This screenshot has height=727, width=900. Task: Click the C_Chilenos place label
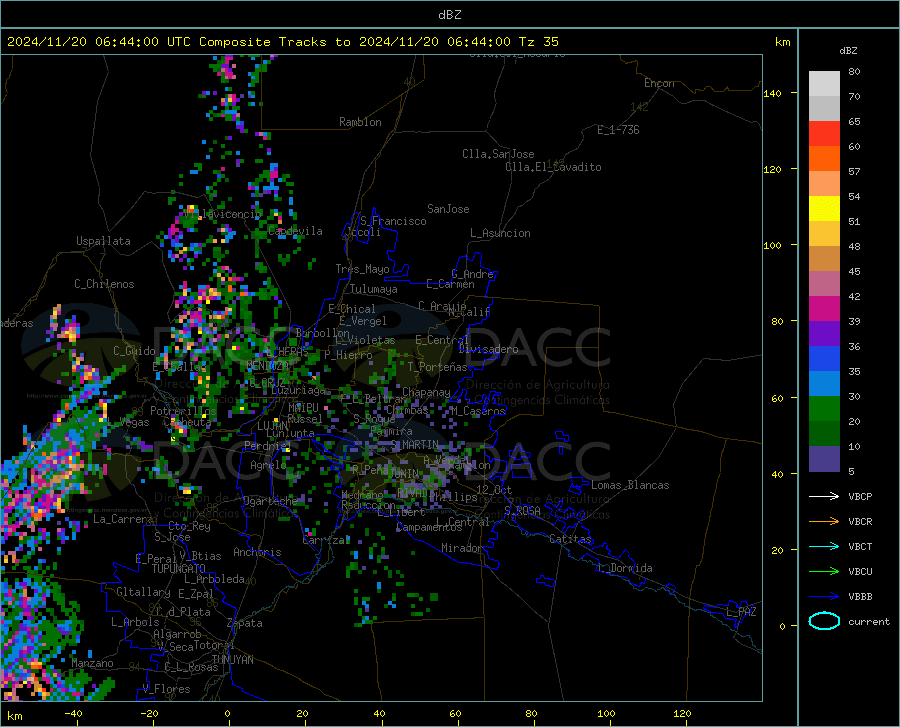click(x=104, y=284)
